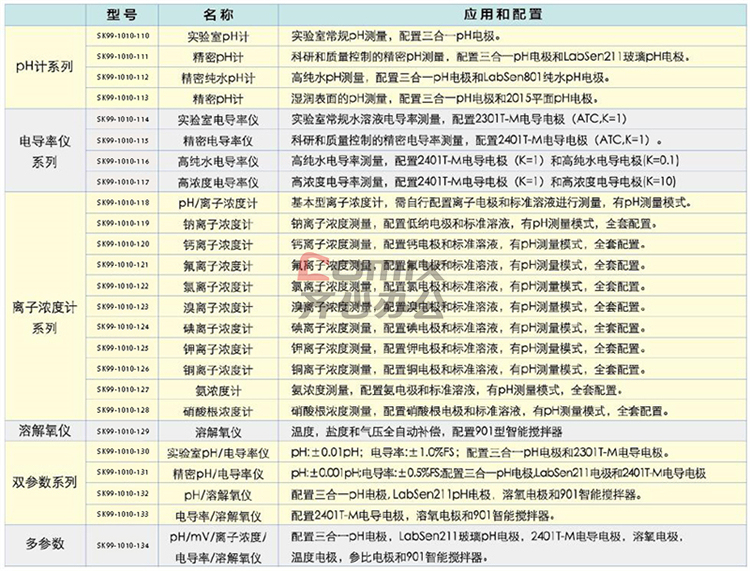Screen dimensions: 750x571
Task: Click model number SK99-1010-123
Action: tap(123, 307)
